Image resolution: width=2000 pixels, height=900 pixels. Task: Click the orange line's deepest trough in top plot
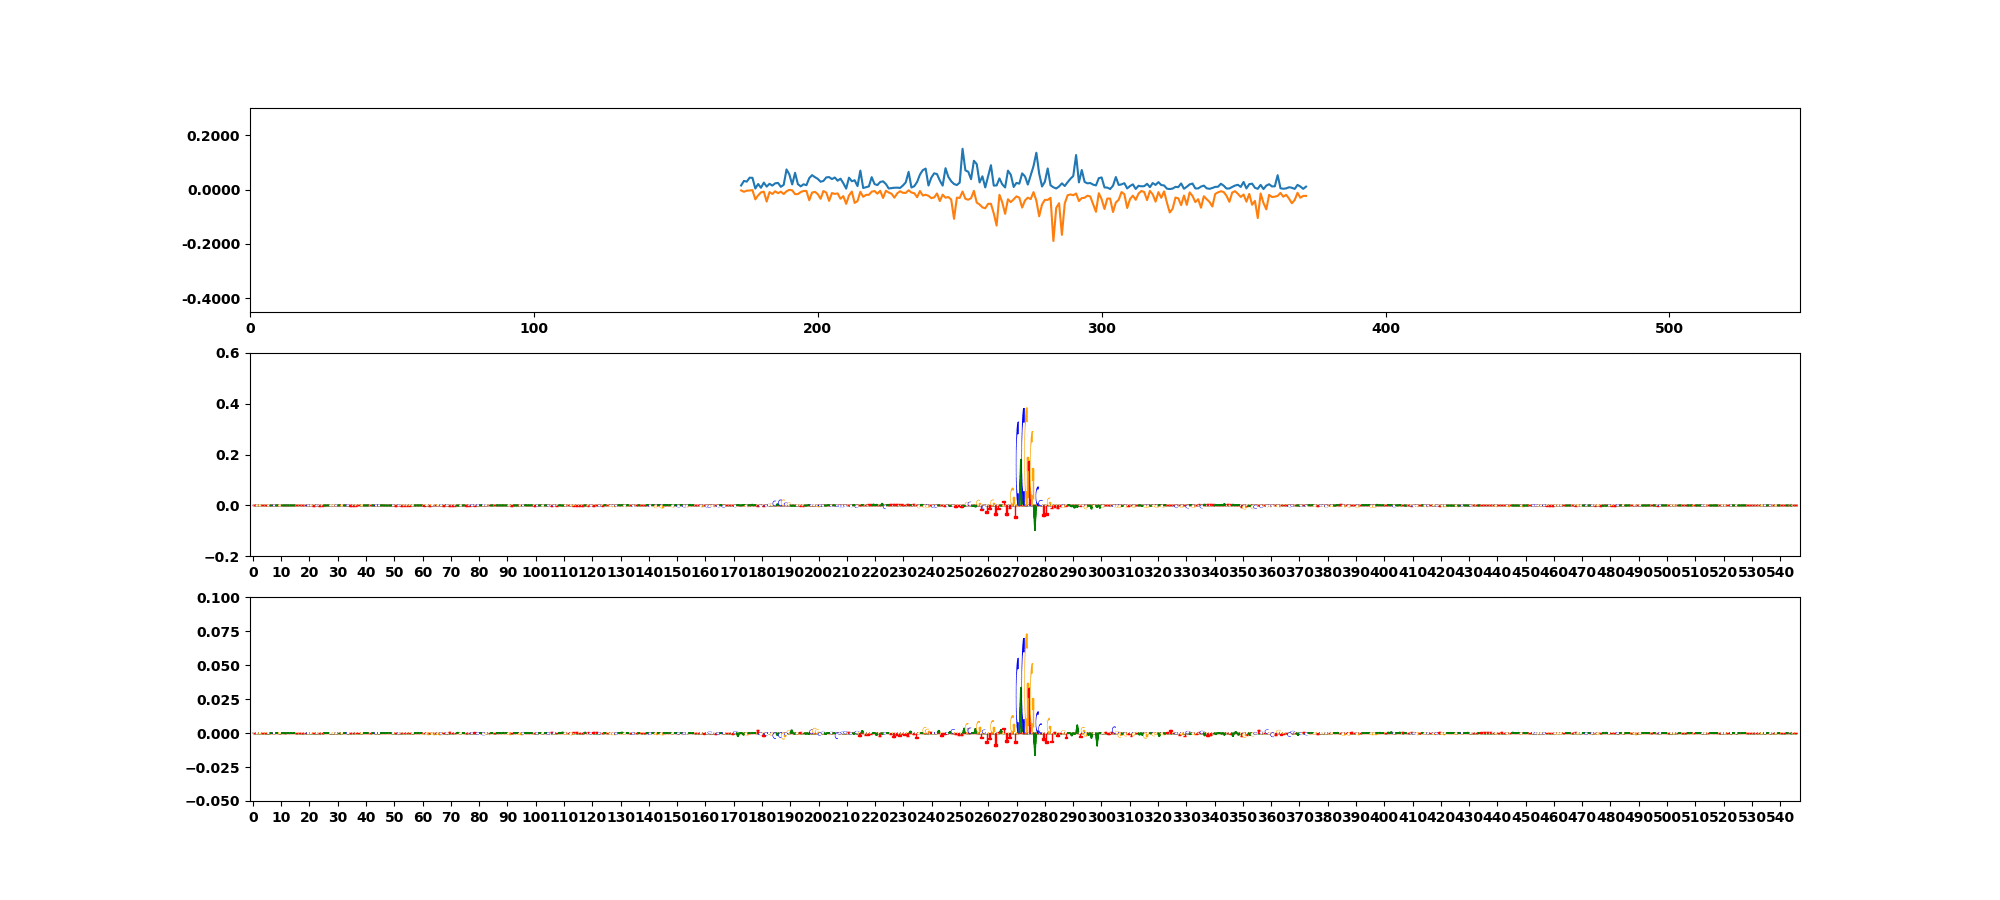click(1053, 240)
